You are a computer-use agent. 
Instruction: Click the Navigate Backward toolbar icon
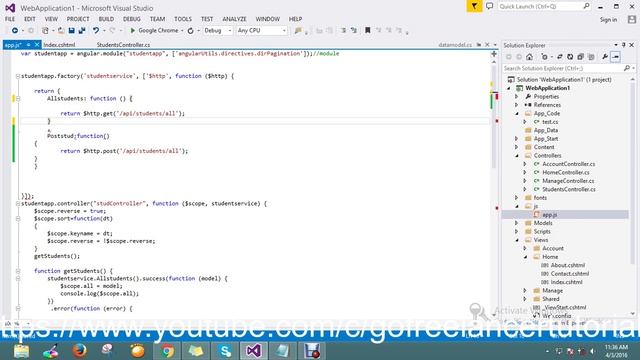click(x=15, y=31)
